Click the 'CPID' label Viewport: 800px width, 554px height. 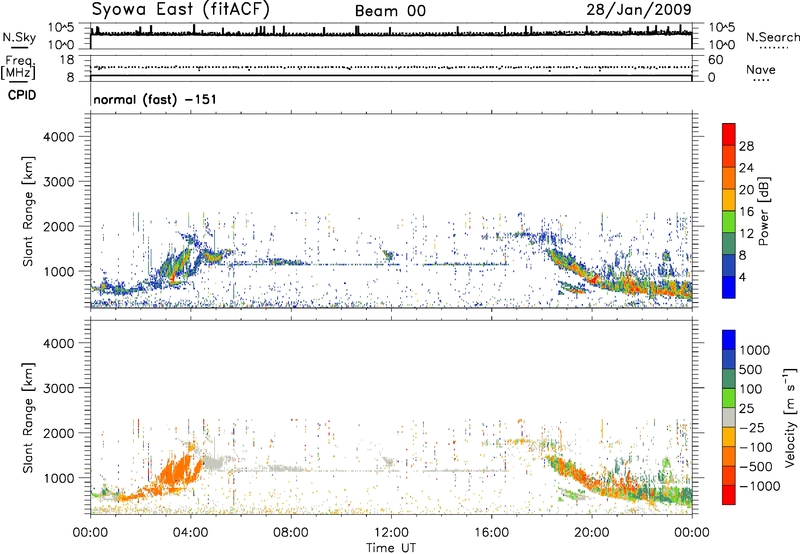click(x=22, y=95)
